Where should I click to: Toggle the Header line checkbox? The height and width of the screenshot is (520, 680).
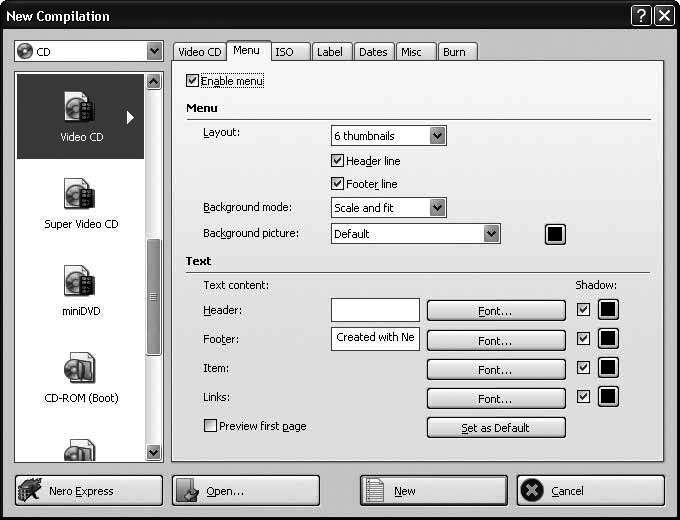337,161
